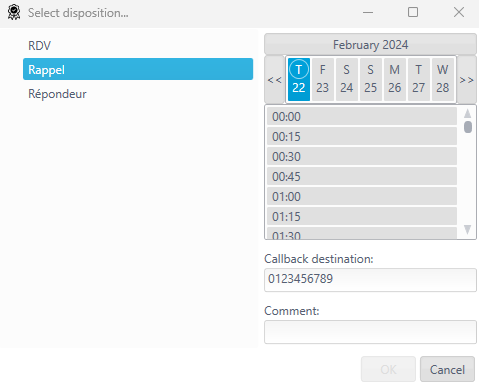
Task: Select Thursday 22 in the date strip
Action: [299, 79]
